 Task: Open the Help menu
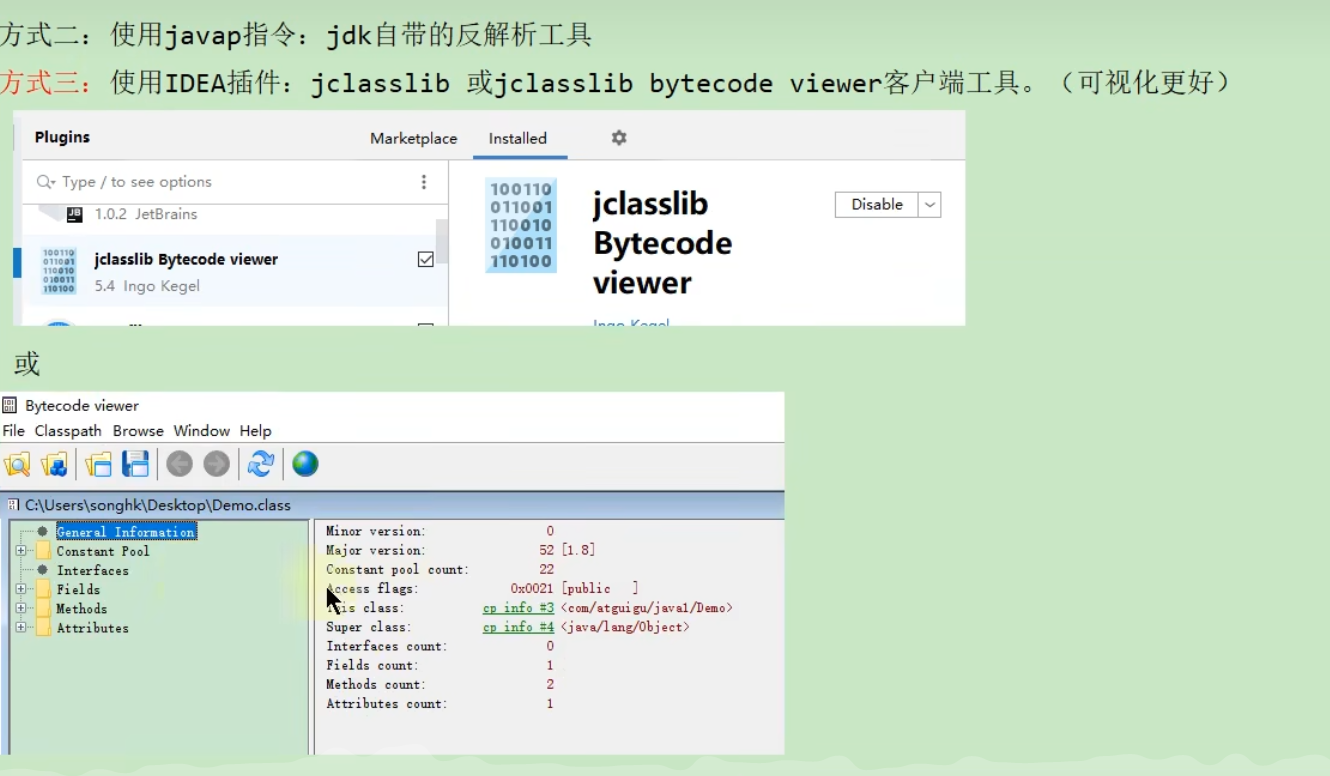(x=255, y=431)
